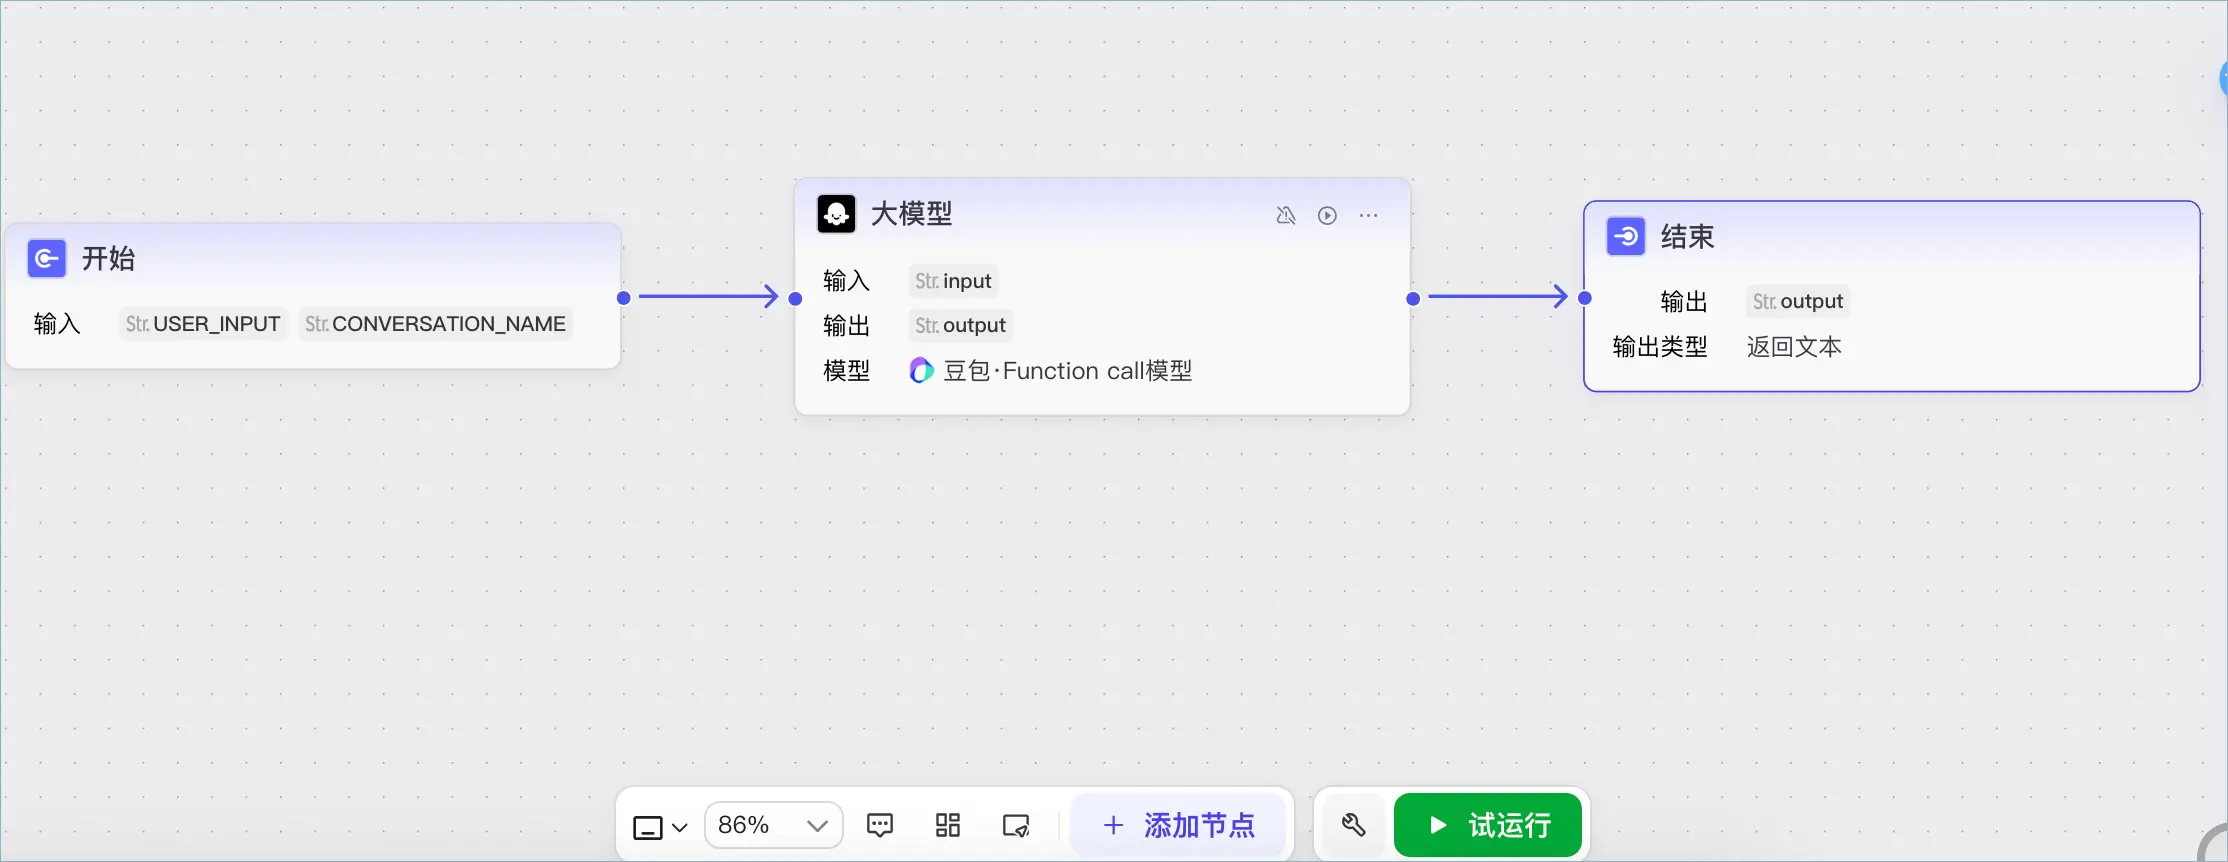Click the input variable in 大模型
This screenshot has height=862, width=2228.
tap(953, 281)
